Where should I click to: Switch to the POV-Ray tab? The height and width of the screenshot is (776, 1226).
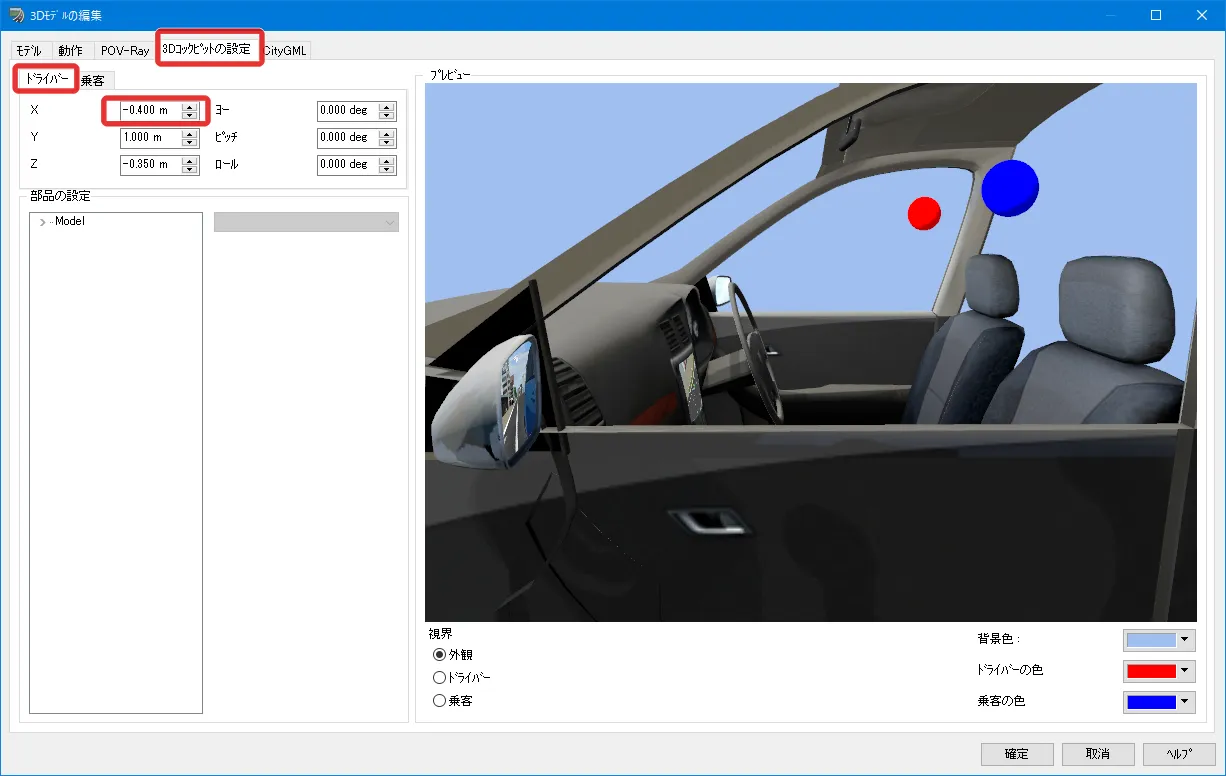pos(125,51)
